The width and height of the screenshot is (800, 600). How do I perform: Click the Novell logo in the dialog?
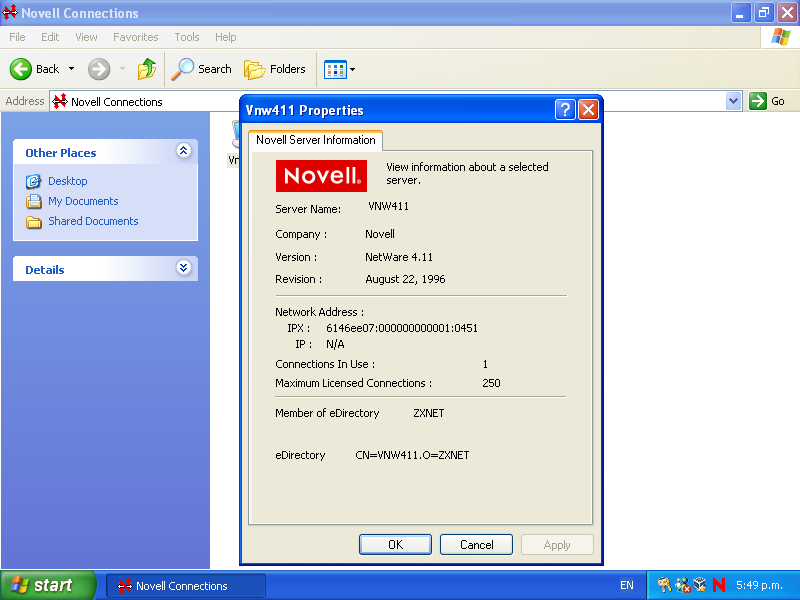[321, 176]
